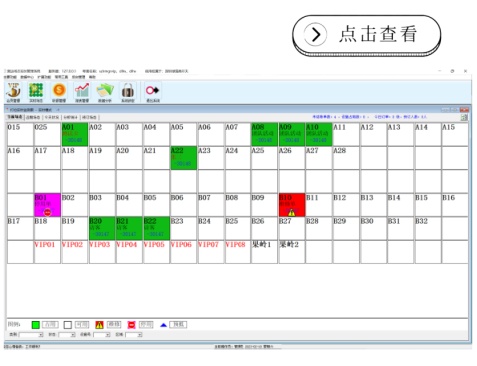
Task: Click the padlock system lock icon
Action: [128, 92]
